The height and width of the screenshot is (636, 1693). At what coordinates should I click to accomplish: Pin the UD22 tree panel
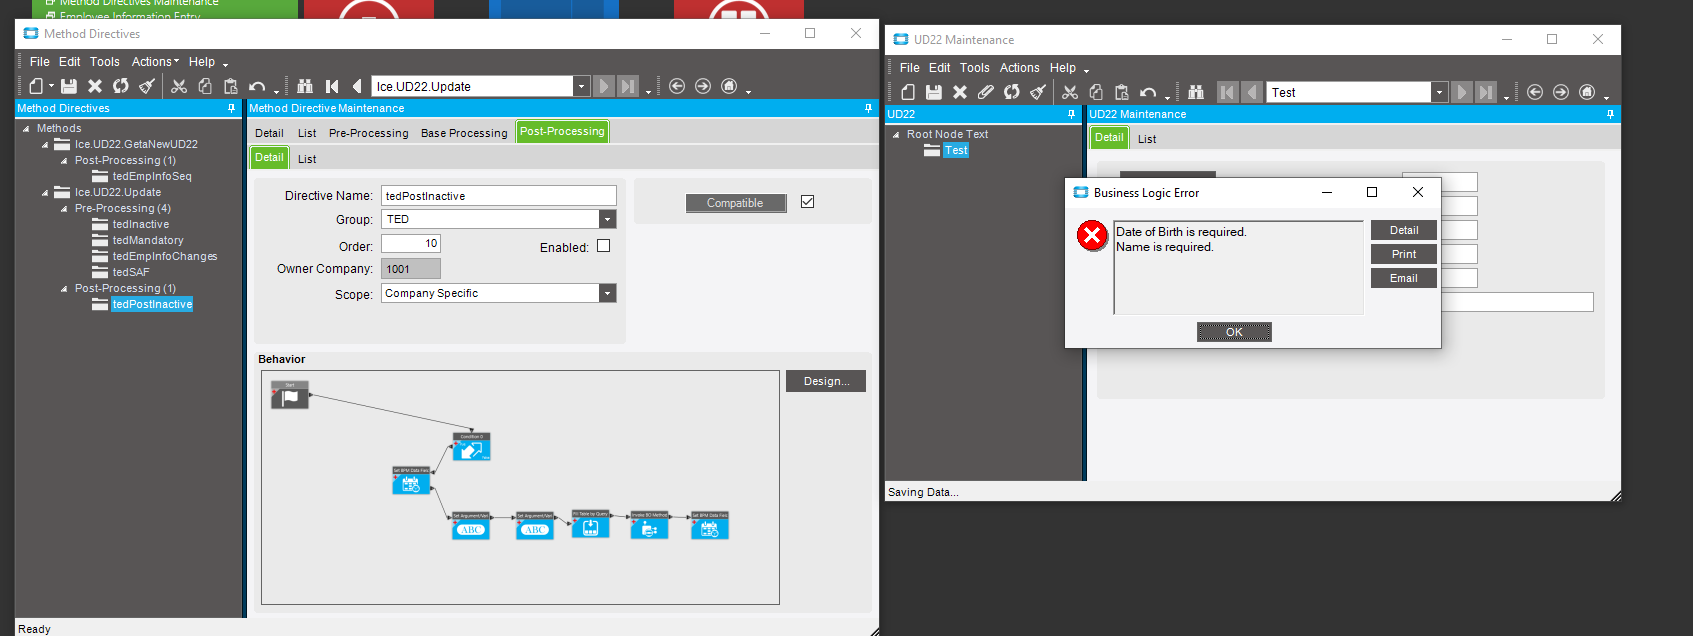1072,114
